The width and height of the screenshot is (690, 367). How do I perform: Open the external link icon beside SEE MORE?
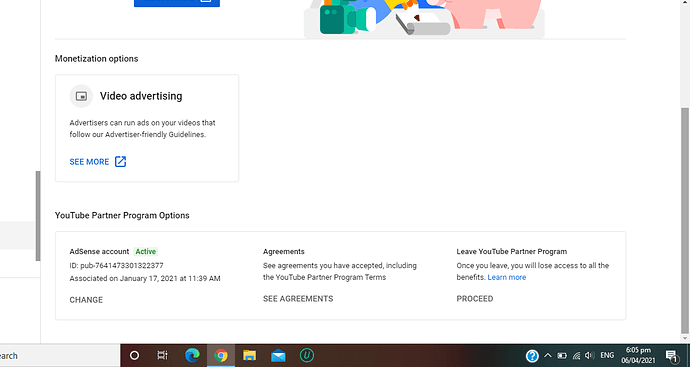(120, 161)
